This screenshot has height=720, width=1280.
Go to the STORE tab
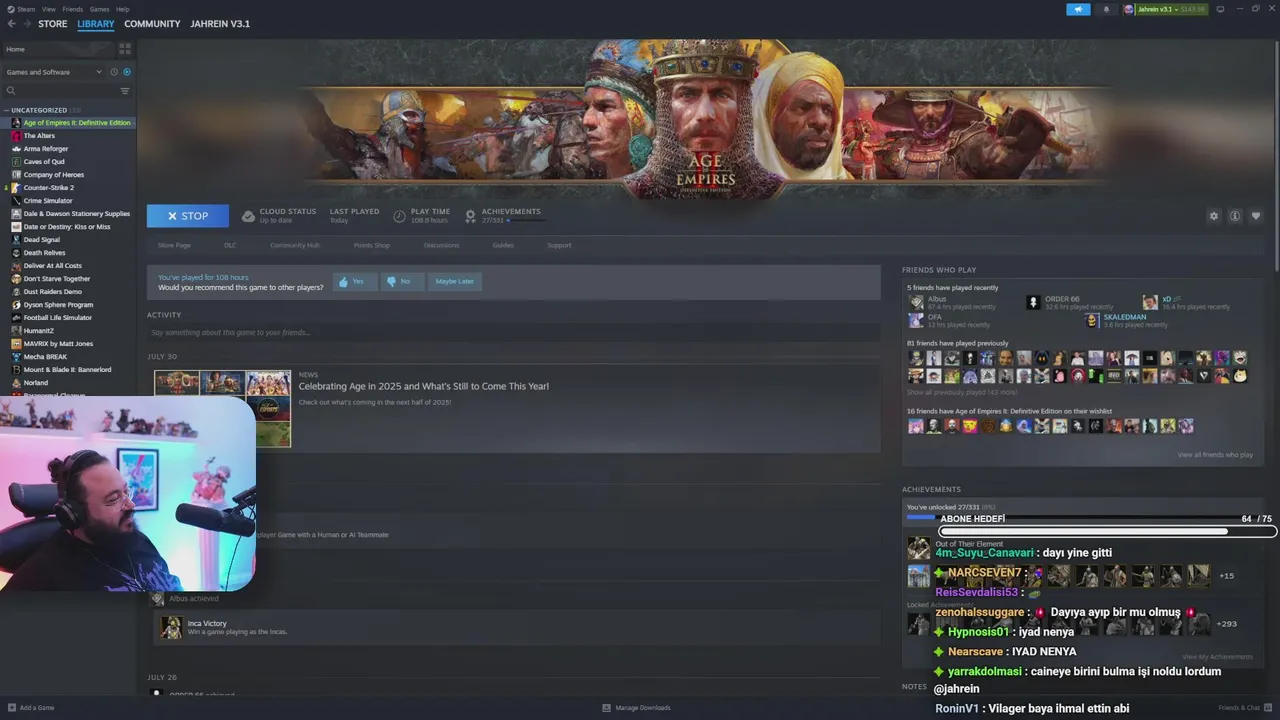53,24
